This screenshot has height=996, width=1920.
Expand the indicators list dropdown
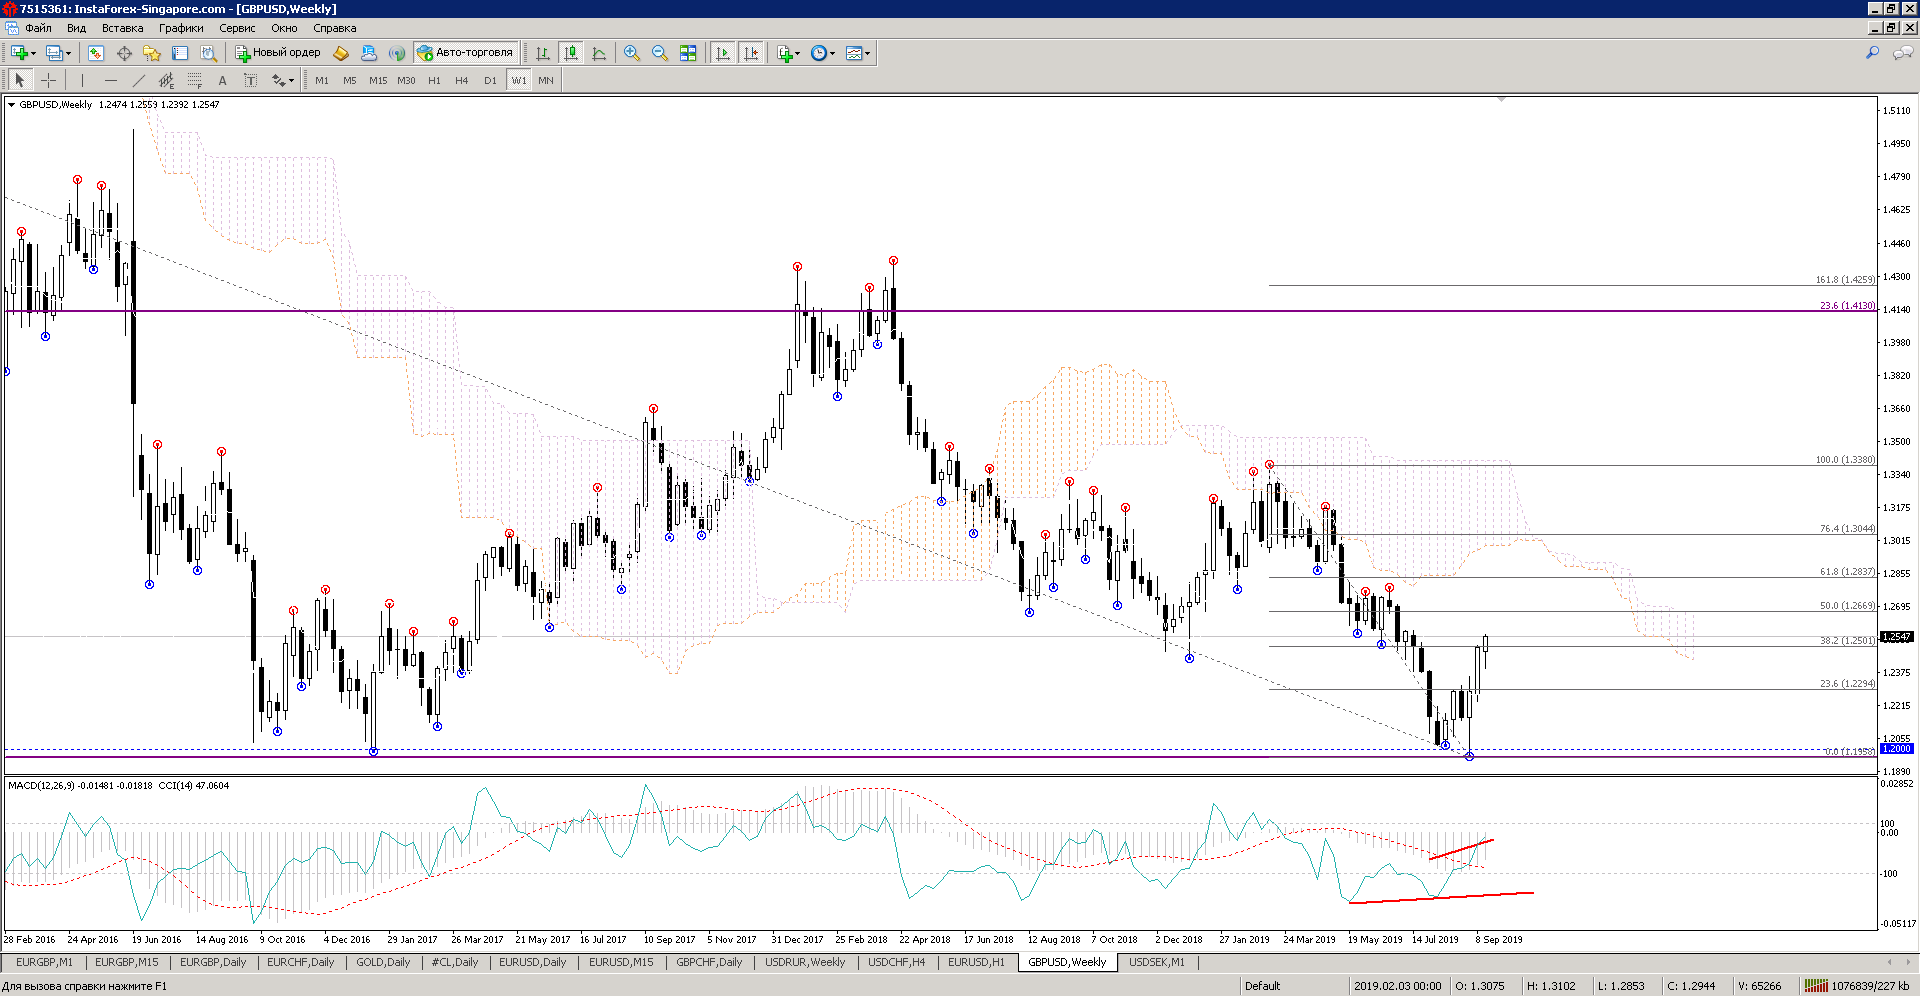point(797,54)
